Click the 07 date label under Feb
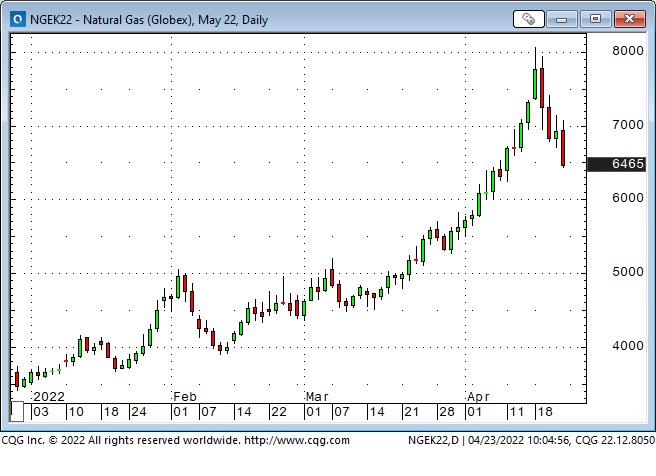The width and height of the screenshot is (656, 476). point(208,412)
